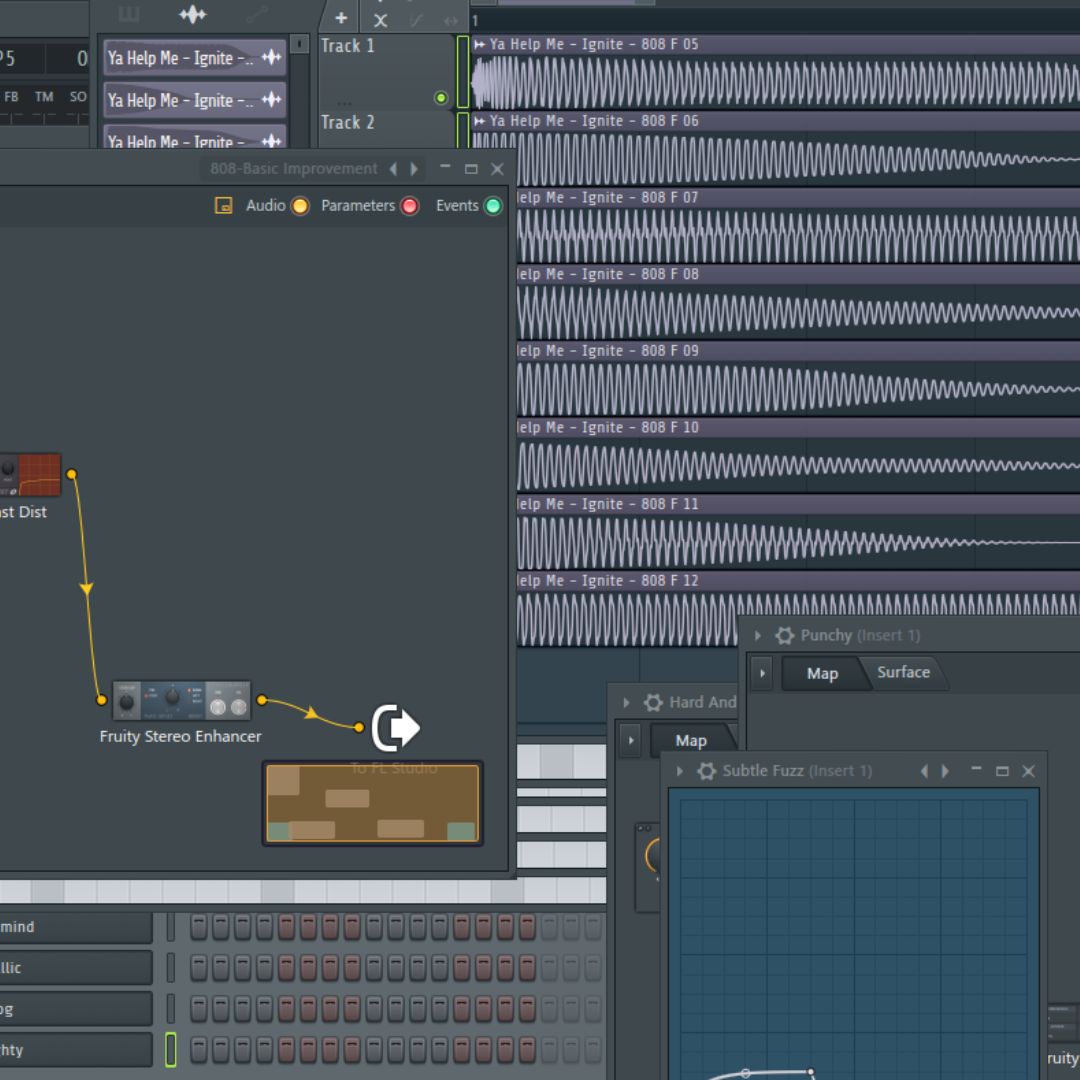Toggle the Parameters connections display
1080x1080 pixels.
pos(409,206)
